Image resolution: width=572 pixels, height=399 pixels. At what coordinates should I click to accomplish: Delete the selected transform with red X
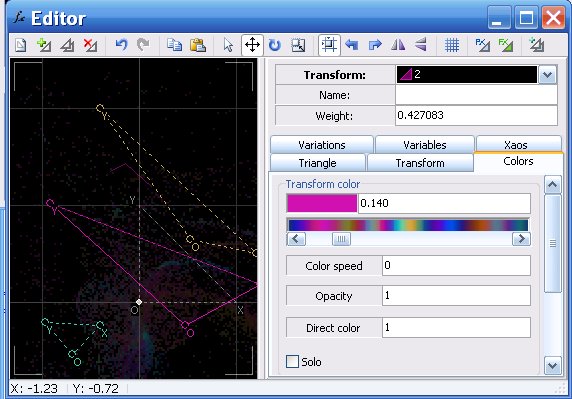click(90, 45)
